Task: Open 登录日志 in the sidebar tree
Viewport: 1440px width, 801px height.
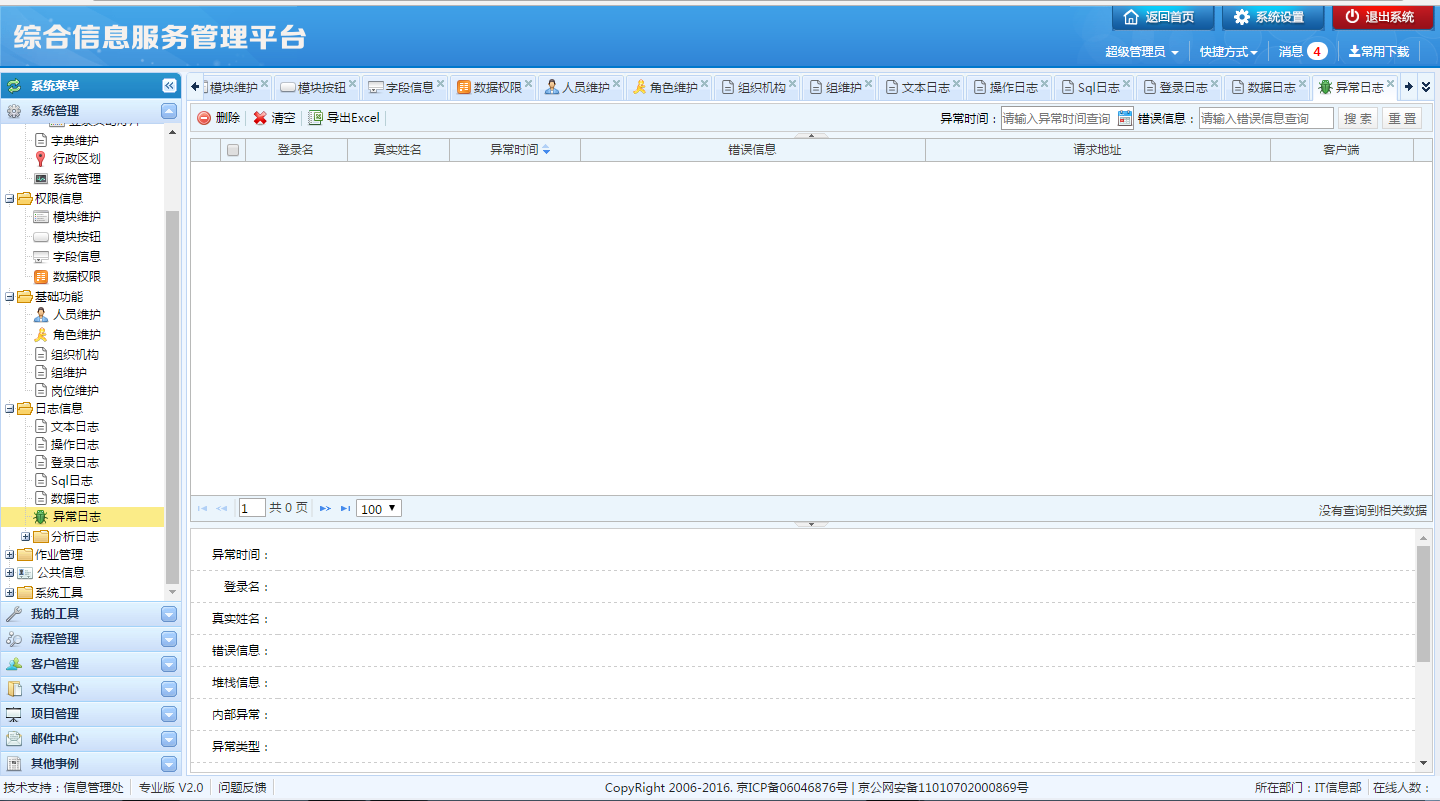Action: click(x=75, y=463)
